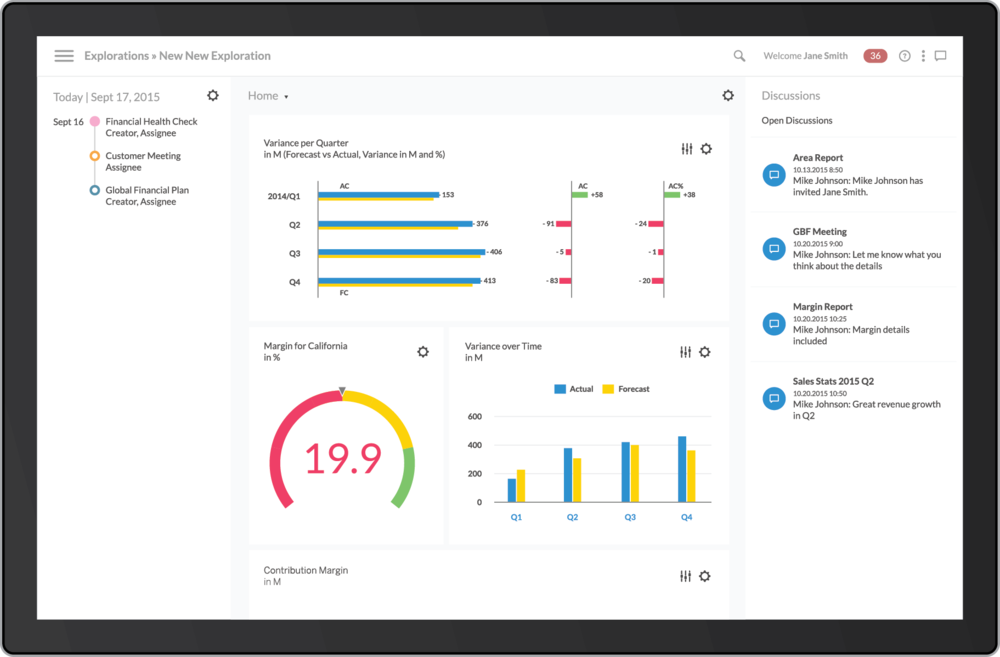Viewport: 1000px width, 657px height.
Task: Open filter settings on Variance per Quarter chart
Action: 687,148
